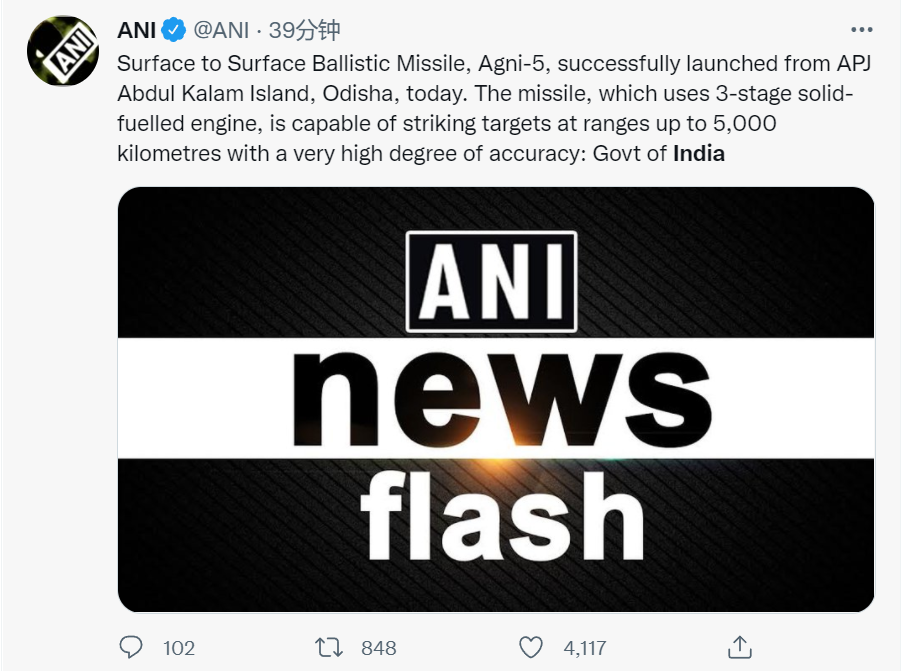
Task: Open the ANI profile avatar
Action: pyautogui.click(x=62, y=51)
